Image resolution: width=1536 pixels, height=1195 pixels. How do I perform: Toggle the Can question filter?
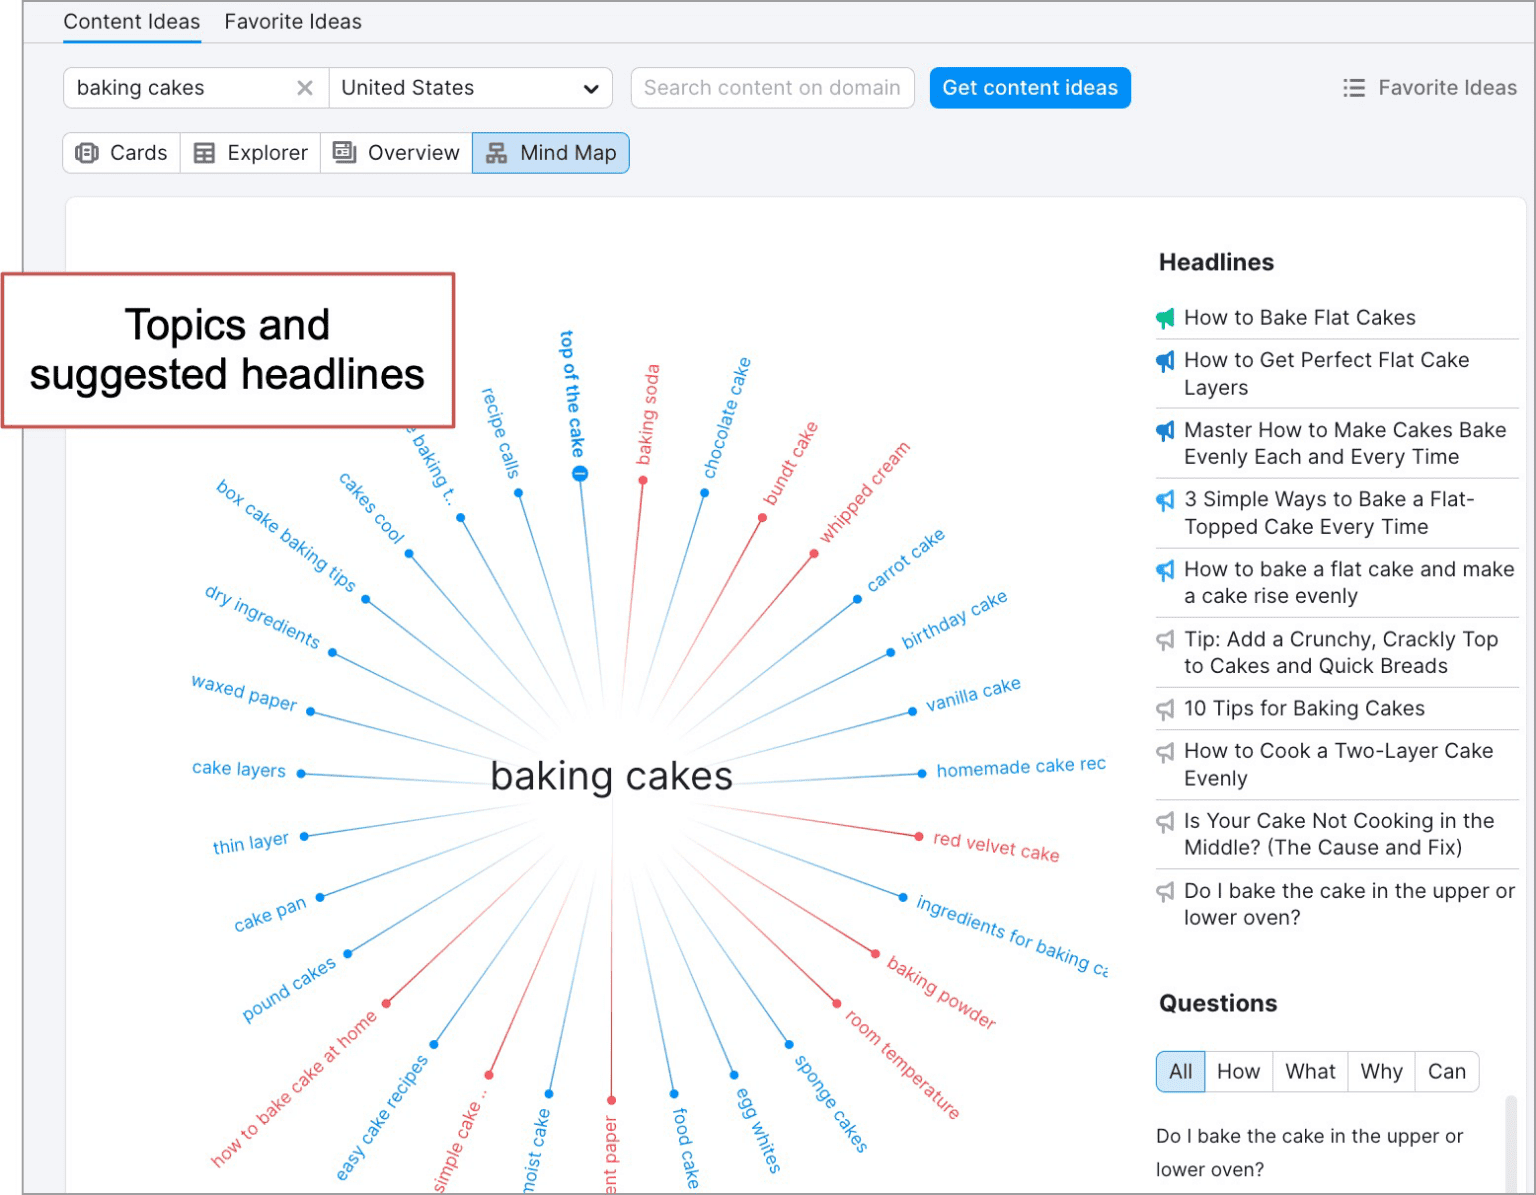tap(1447, 1071)
